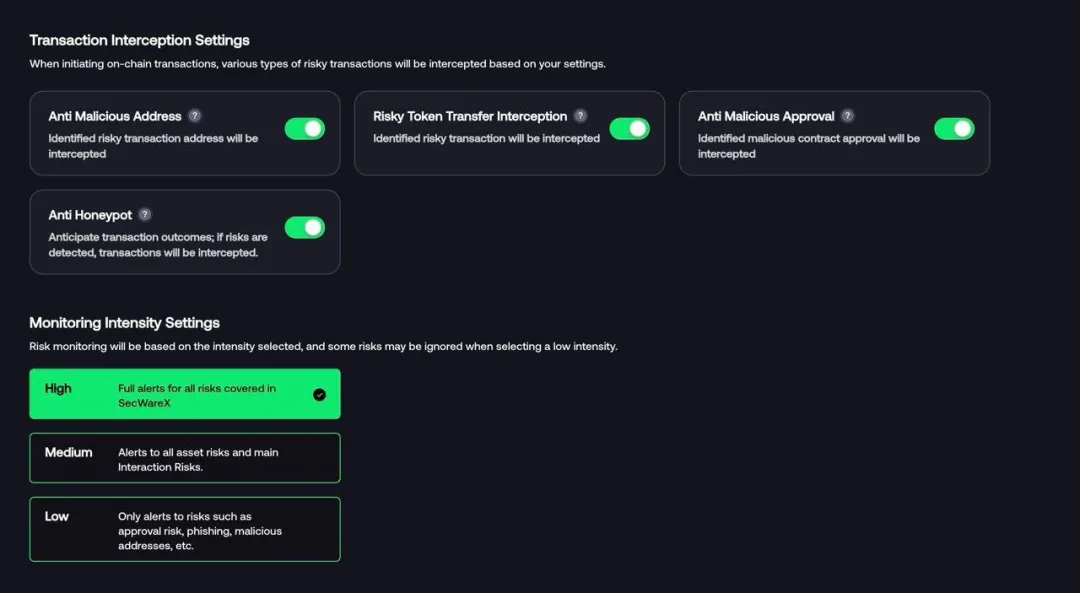Toggle off Anti Malicious Approval
The height and width of the screenshot is (593, 1080).
[954, 129]
